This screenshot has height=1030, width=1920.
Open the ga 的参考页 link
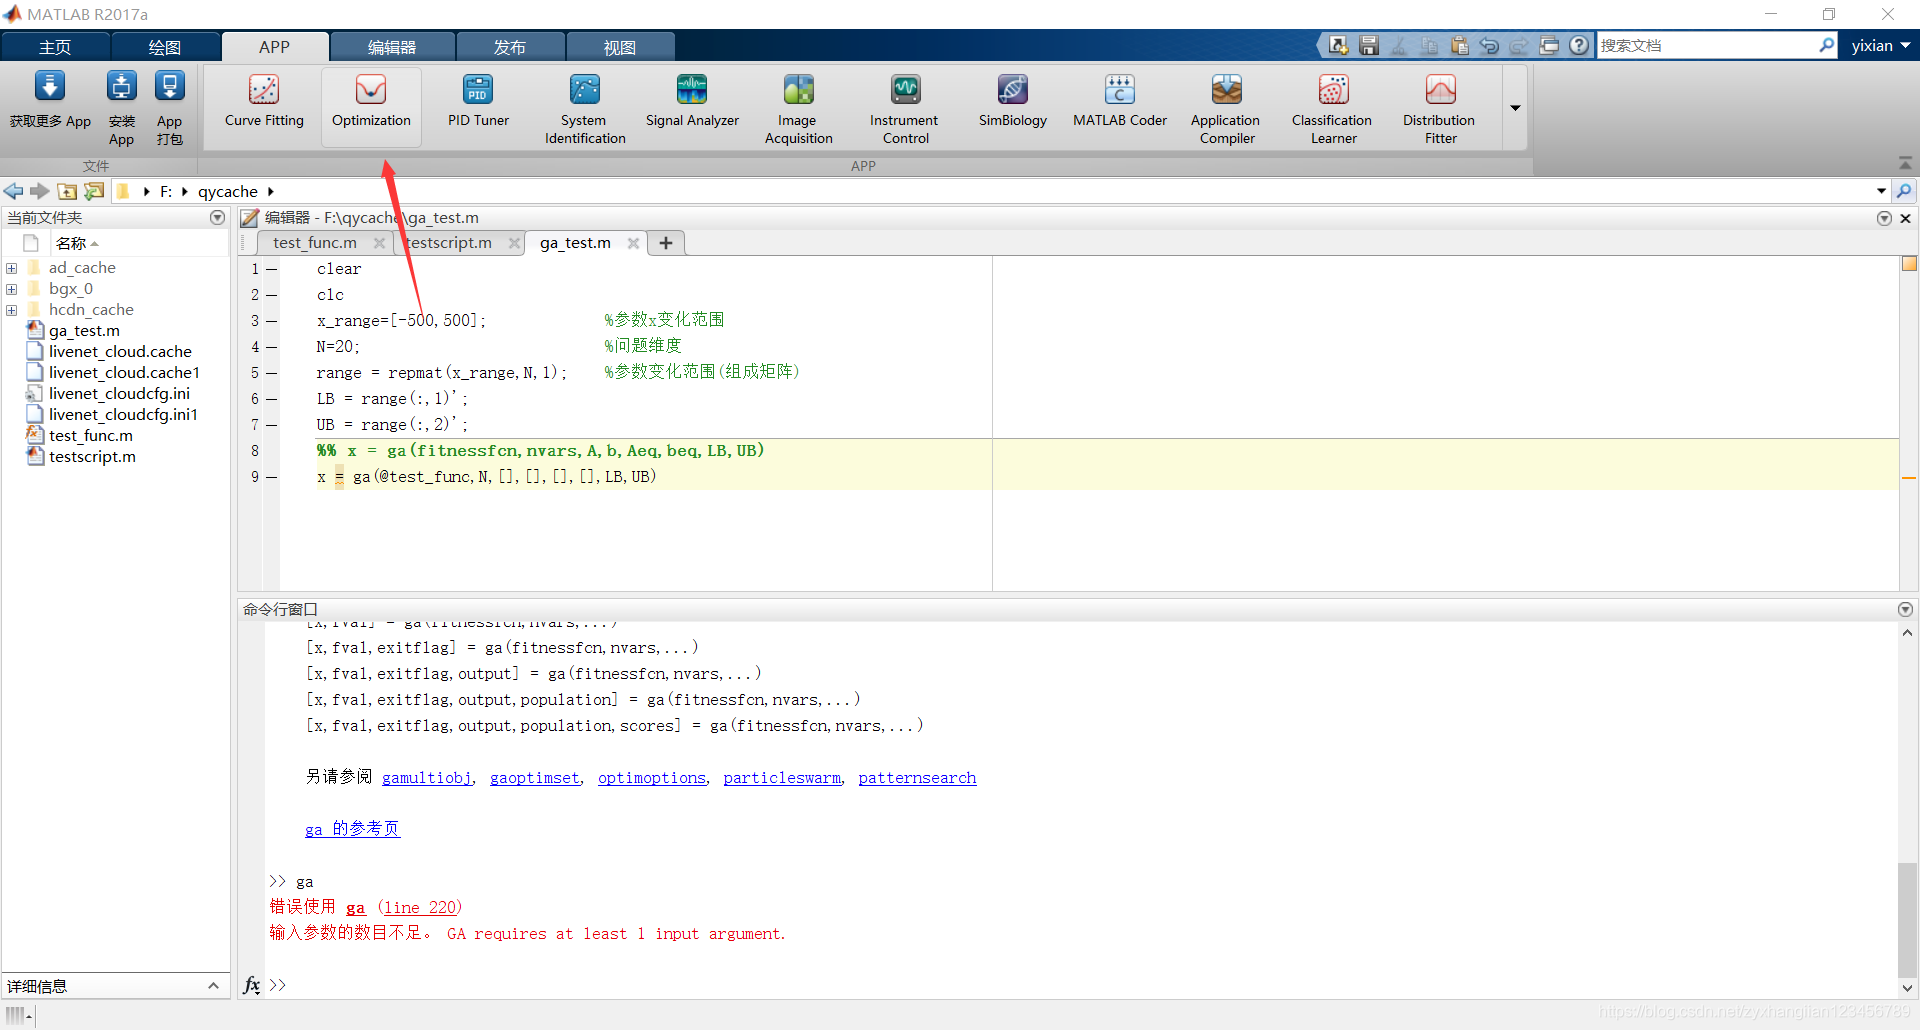[x=352, y=829]
